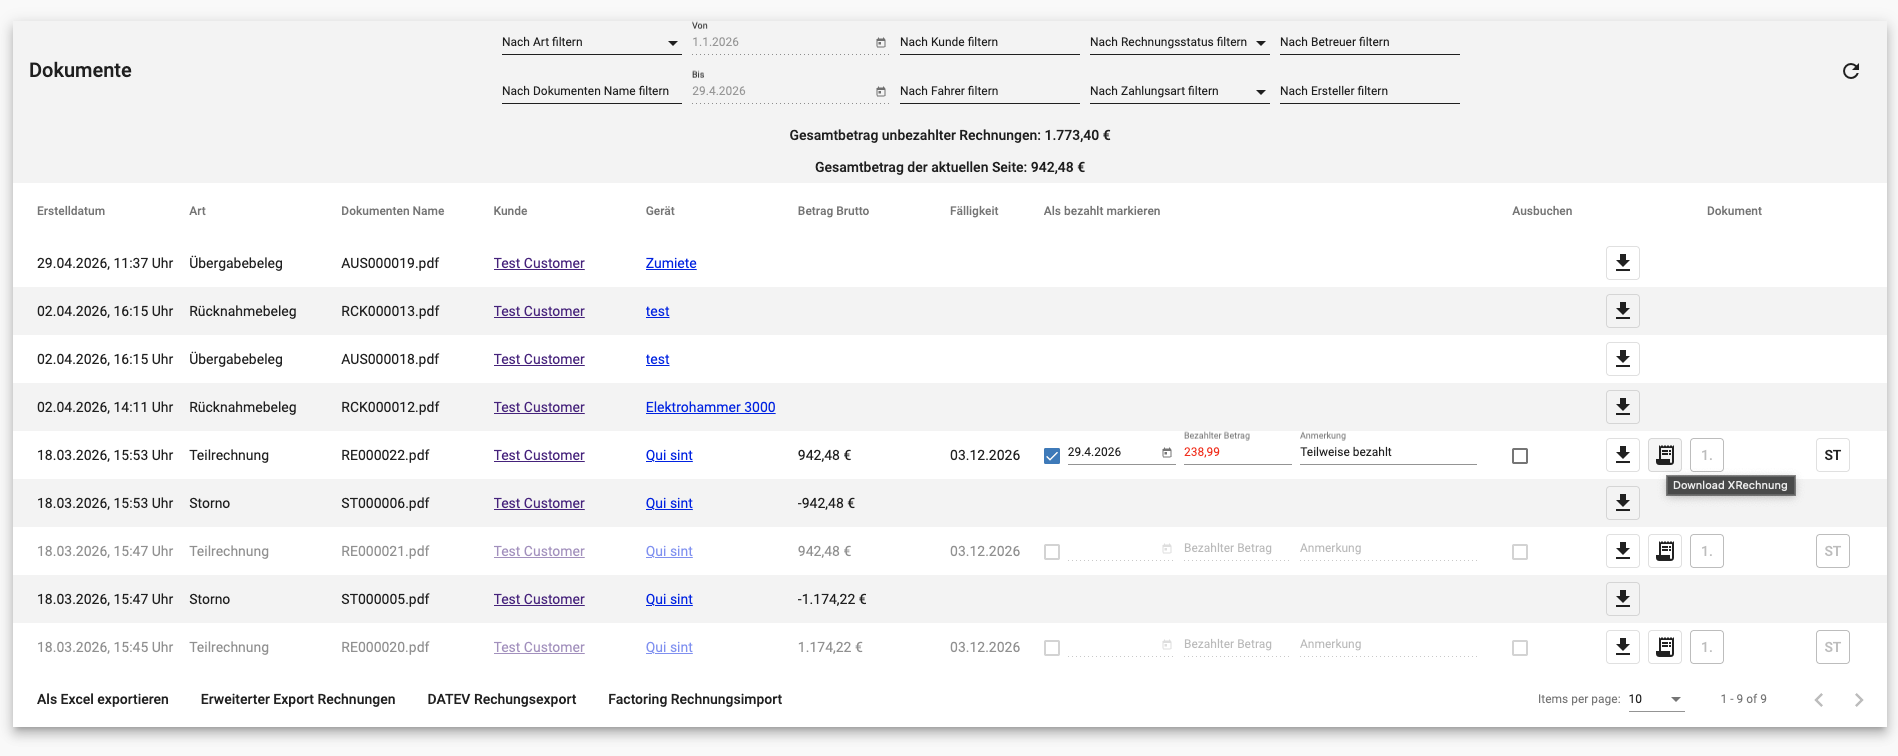Tick Ausbuchen checkbox for RE000021.pdf
This screenshot has height=756, width=1898.
tap(1520, 552)
